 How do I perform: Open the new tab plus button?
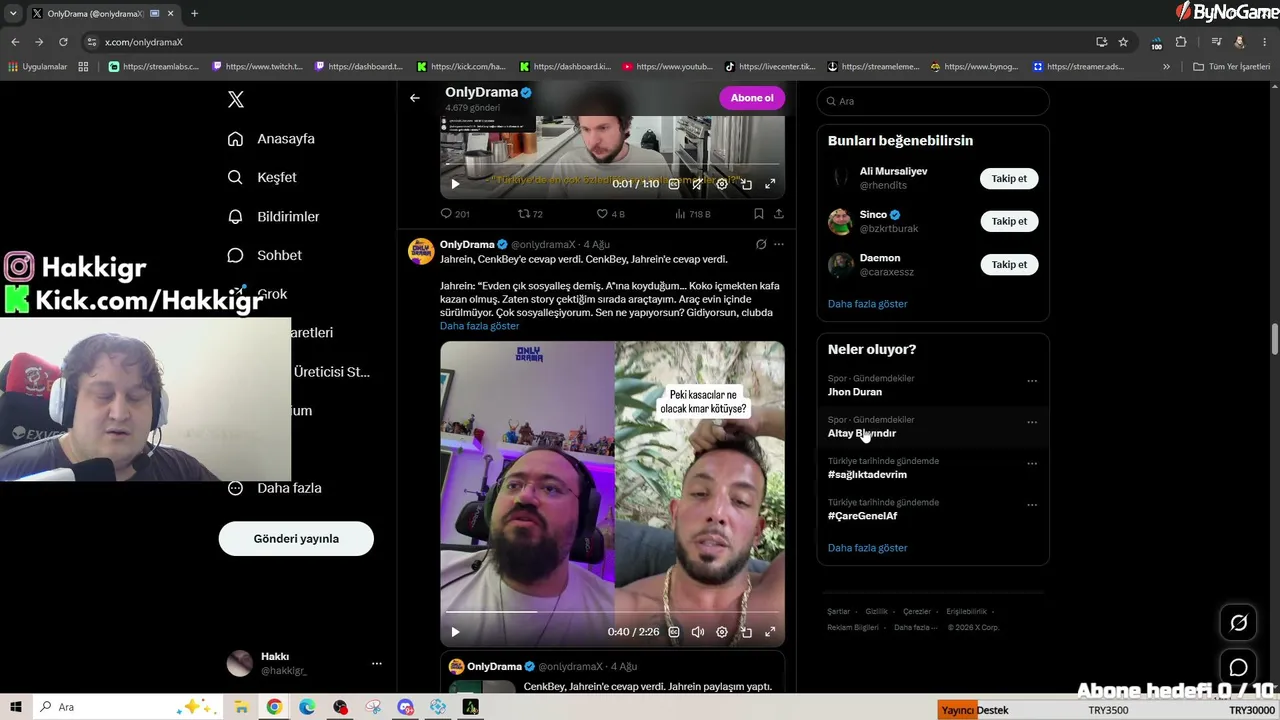click(x=194, y=14)
